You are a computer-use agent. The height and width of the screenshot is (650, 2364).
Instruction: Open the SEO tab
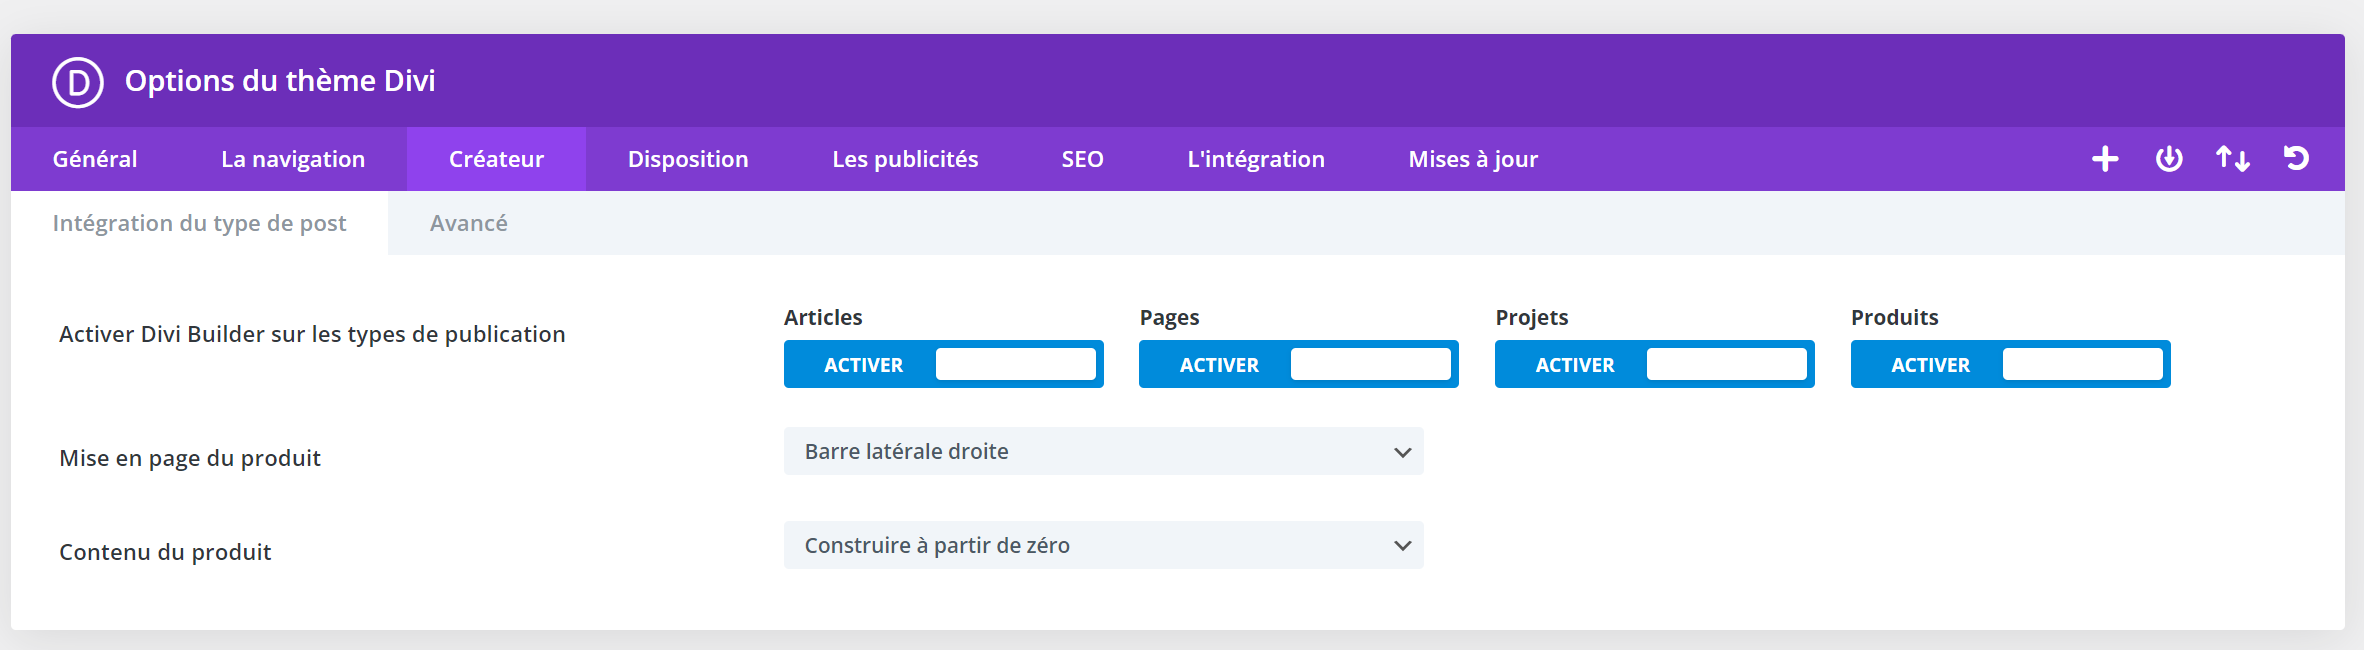pyautogui.click(x=1083, y=159)
